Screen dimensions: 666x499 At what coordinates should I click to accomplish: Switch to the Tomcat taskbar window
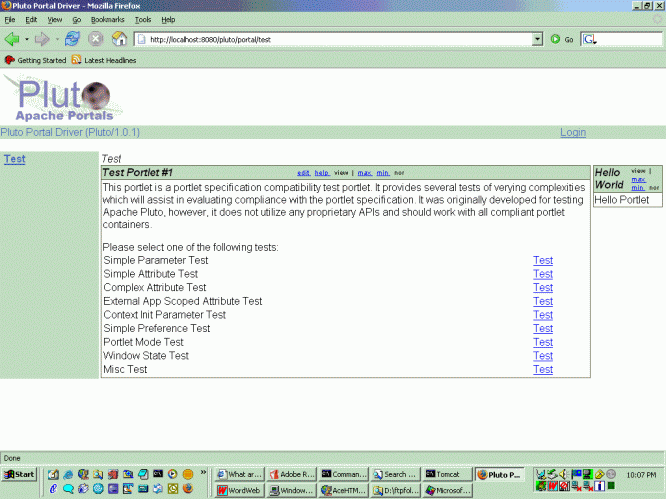click(446, 474)
